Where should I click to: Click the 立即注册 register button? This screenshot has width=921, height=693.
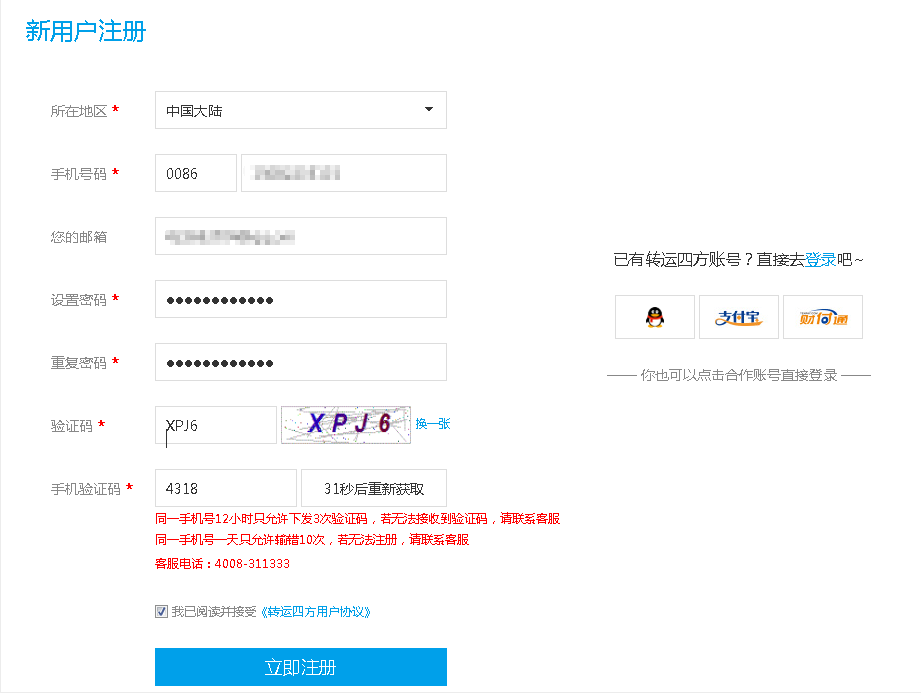click(x=300, y=667)
